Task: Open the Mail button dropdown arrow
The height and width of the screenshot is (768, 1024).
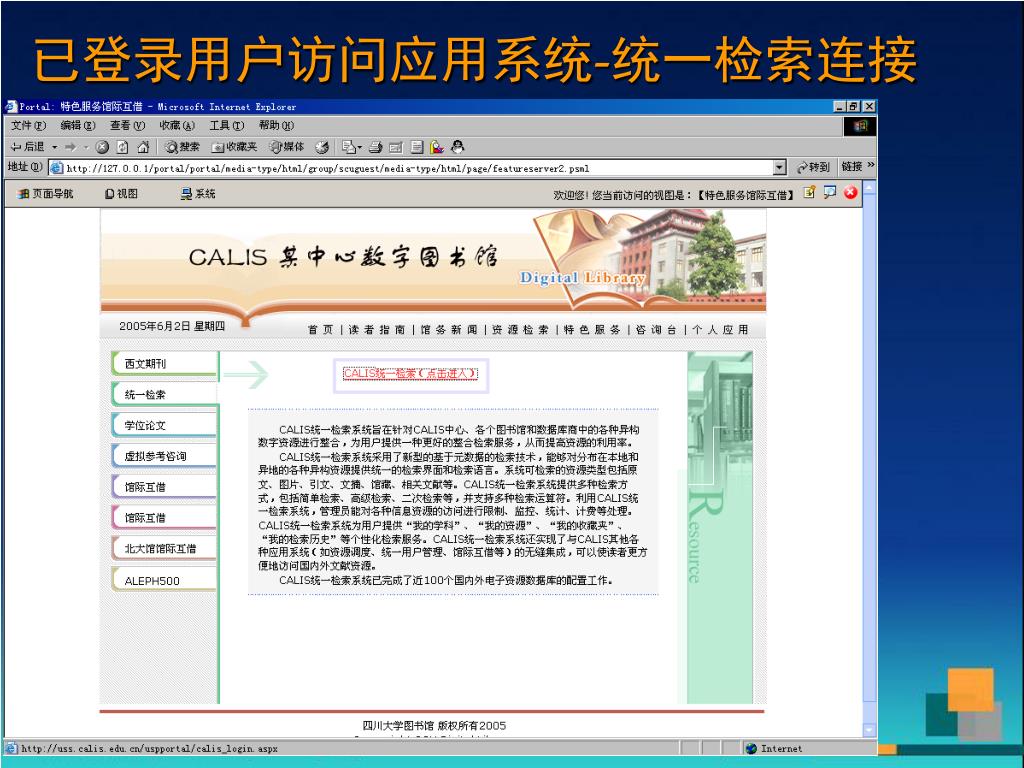Action: click(359, 148)
